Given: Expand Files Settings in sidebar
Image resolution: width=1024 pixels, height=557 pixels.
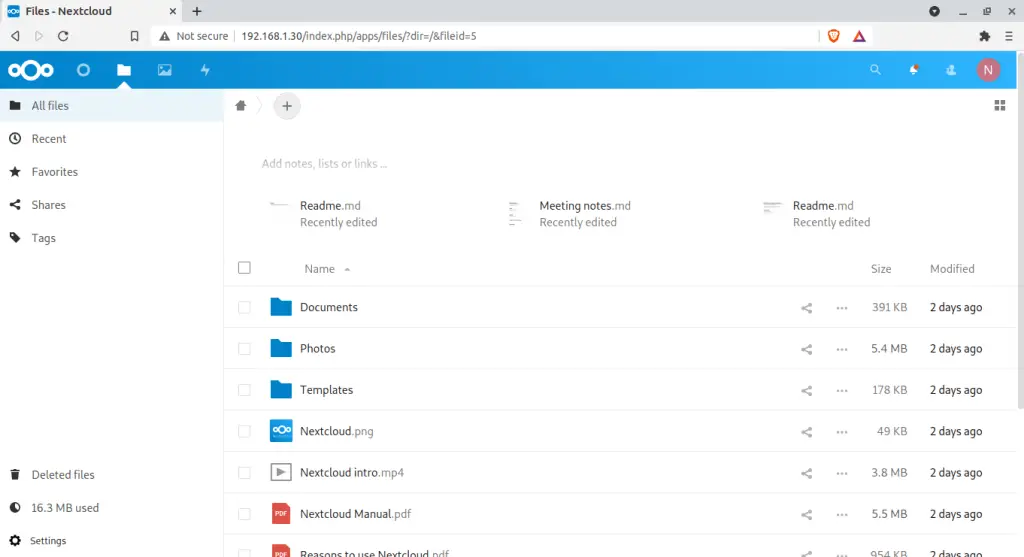Looking at the screenshot, I should 112,541.
